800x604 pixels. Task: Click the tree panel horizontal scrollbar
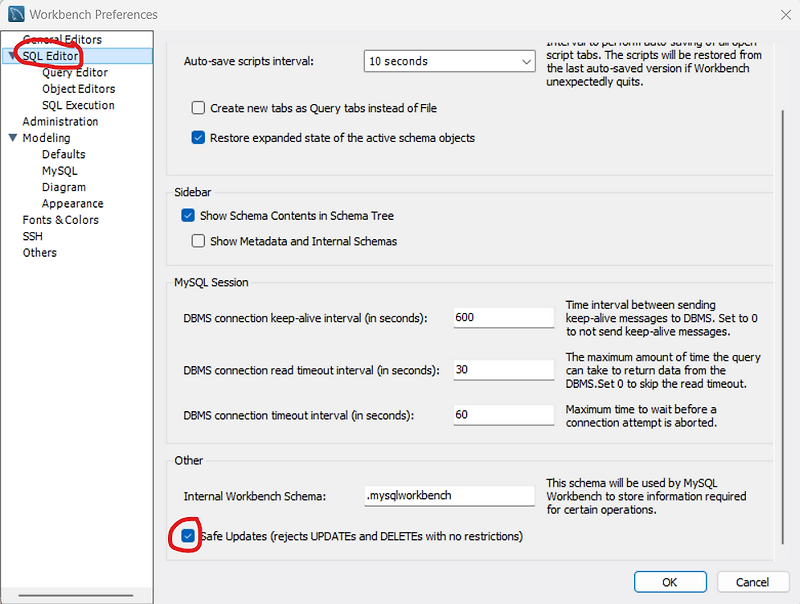(x=76, y=595)
